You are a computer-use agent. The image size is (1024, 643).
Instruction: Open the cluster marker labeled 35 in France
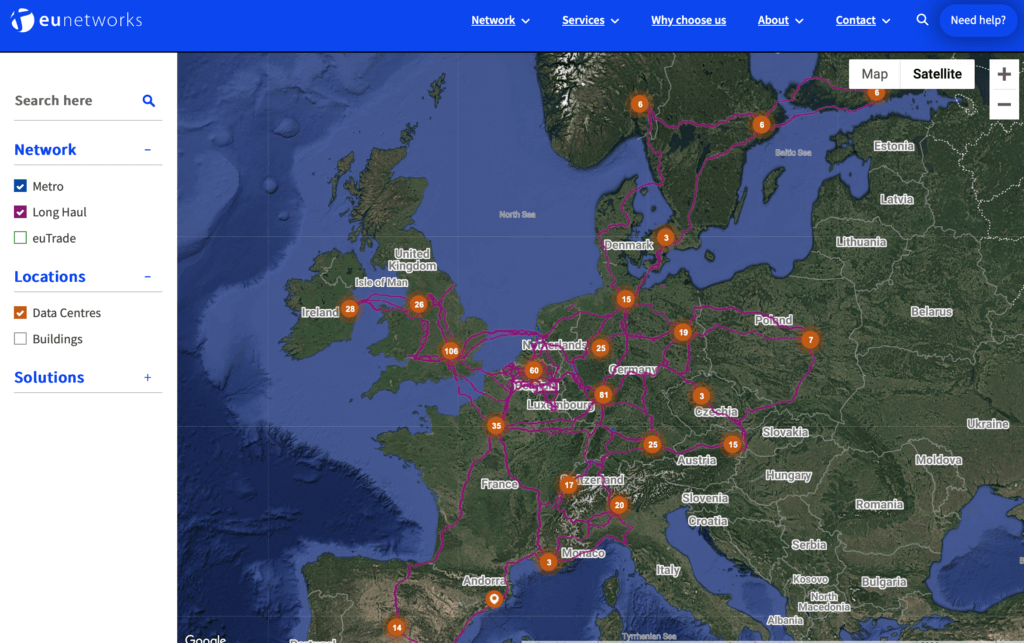(496, 426)
